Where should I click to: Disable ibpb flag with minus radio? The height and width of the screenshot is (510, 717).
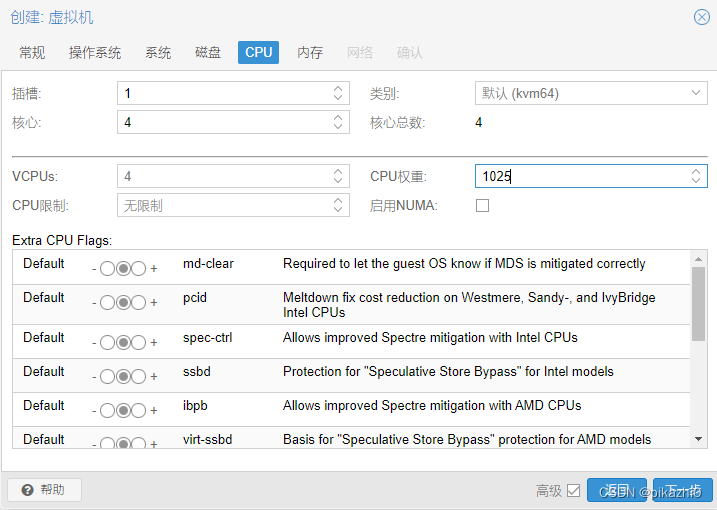click(x=107, y=410)
